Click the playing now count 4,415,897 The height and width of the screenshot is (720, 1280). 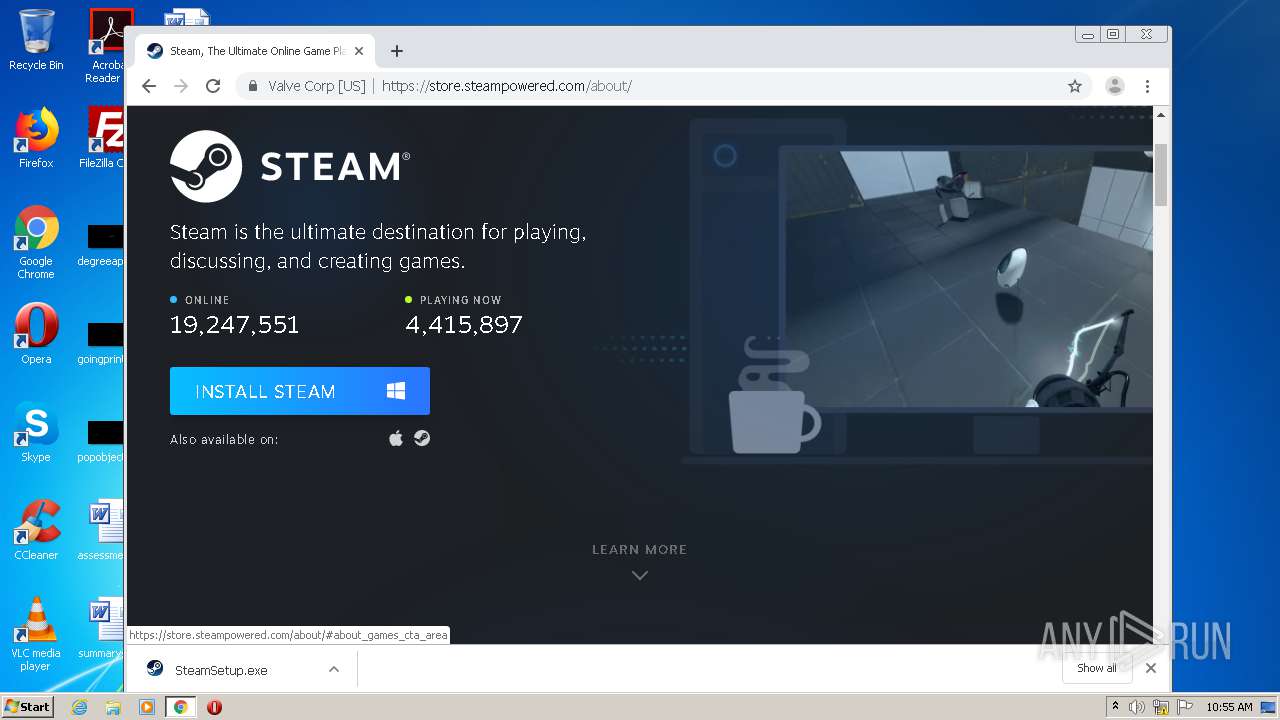click(x=464, y=325)
